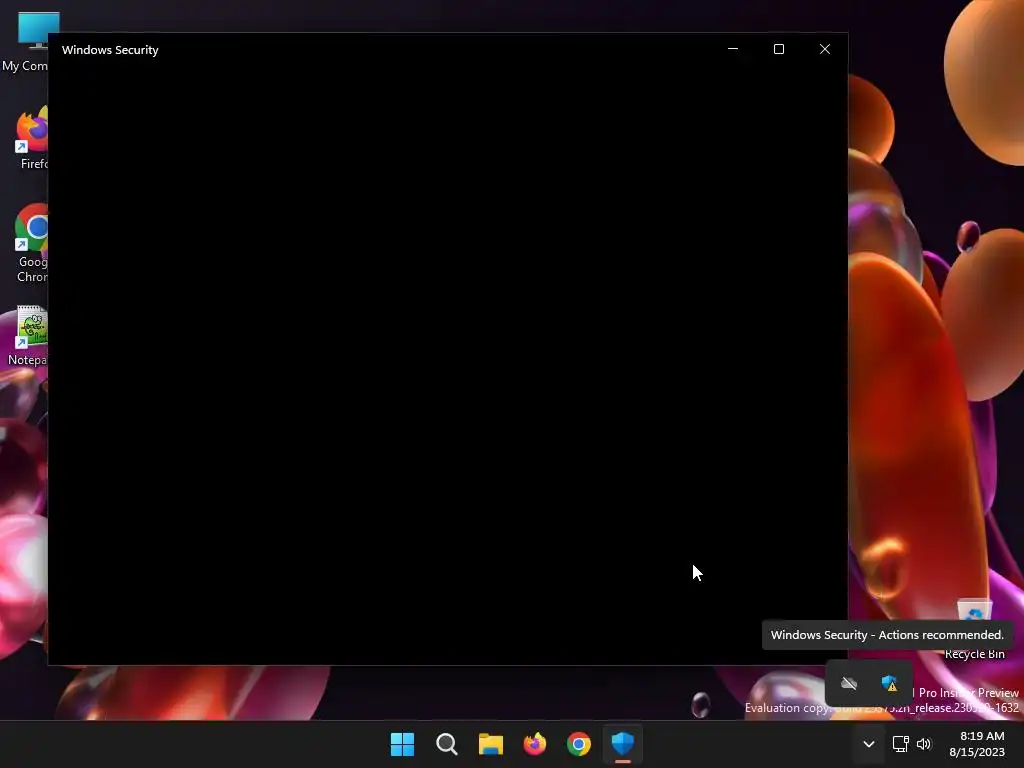Viewport: 1024px width, 768px height.
Task: Maximize the Windows Security window
Action: [x=778, y=49]
